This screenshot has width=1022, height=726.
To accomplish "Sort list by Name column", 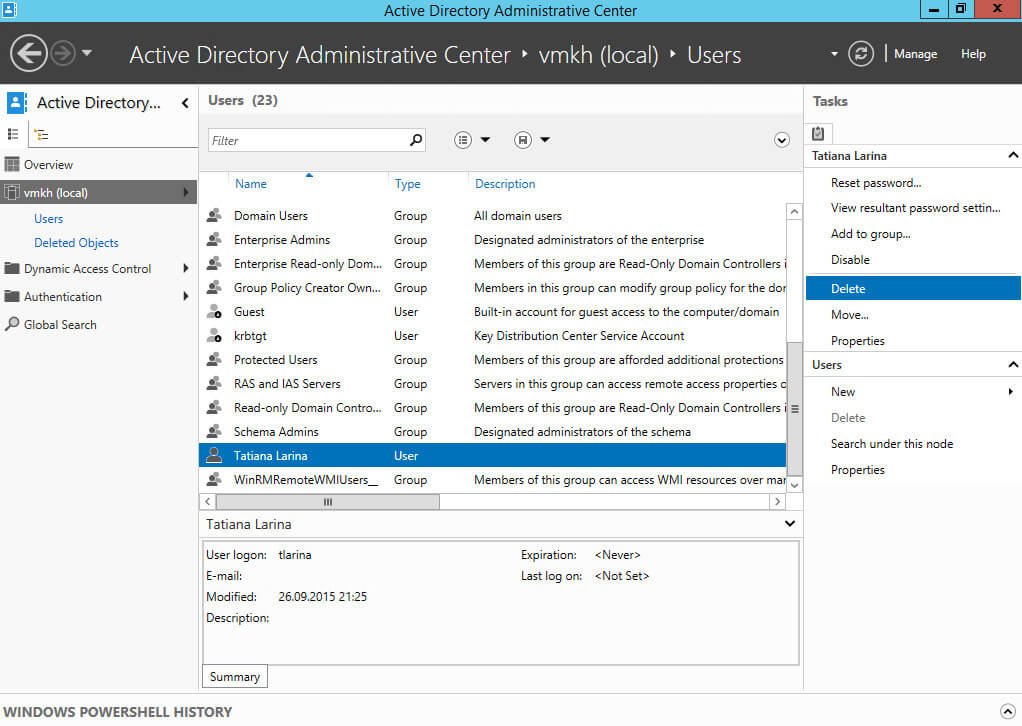I will coord(251,184).
